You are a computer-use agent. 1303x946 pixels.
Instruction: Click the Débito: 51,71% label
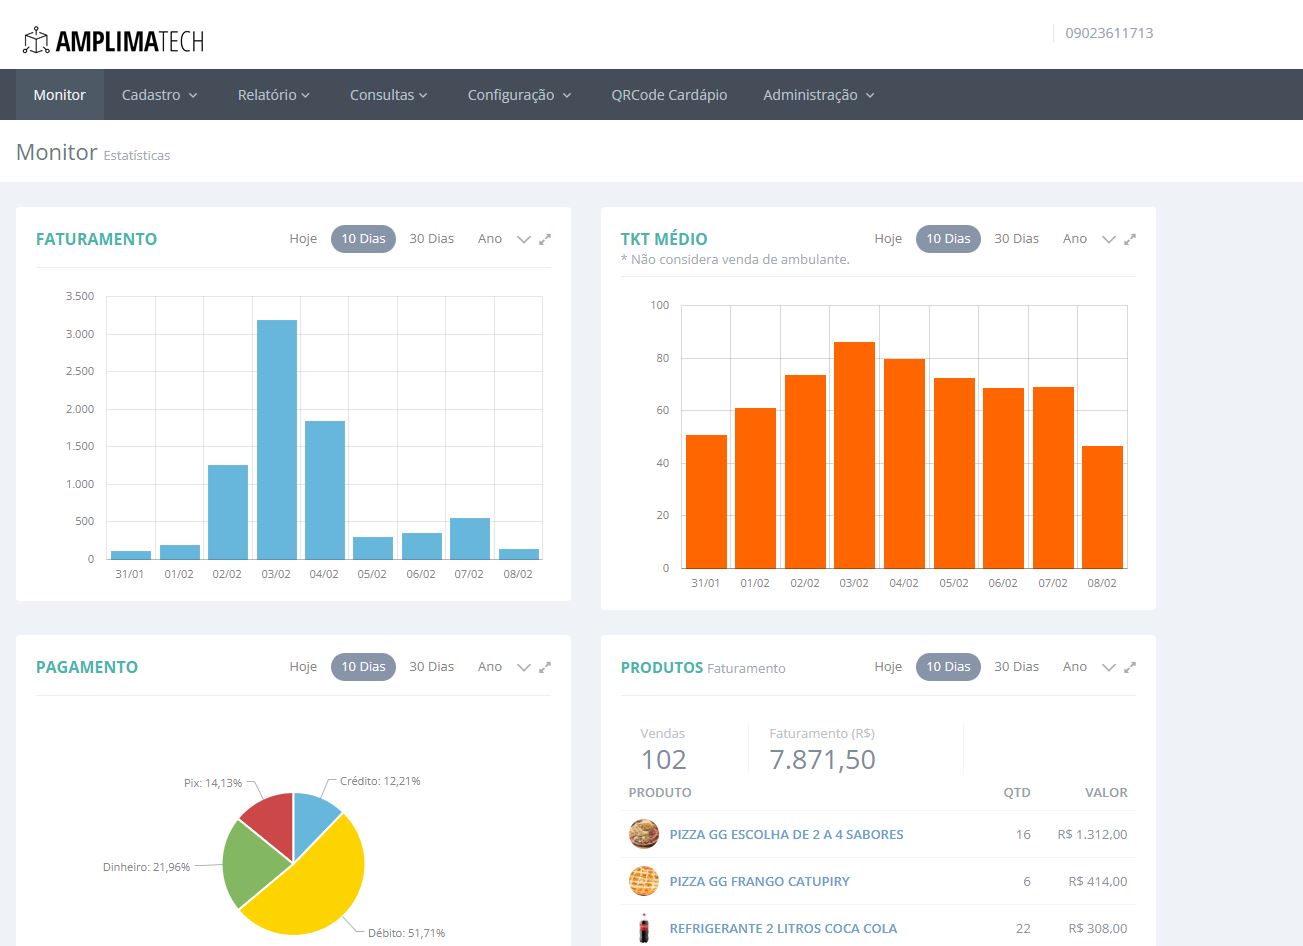(x=406, y=933)
